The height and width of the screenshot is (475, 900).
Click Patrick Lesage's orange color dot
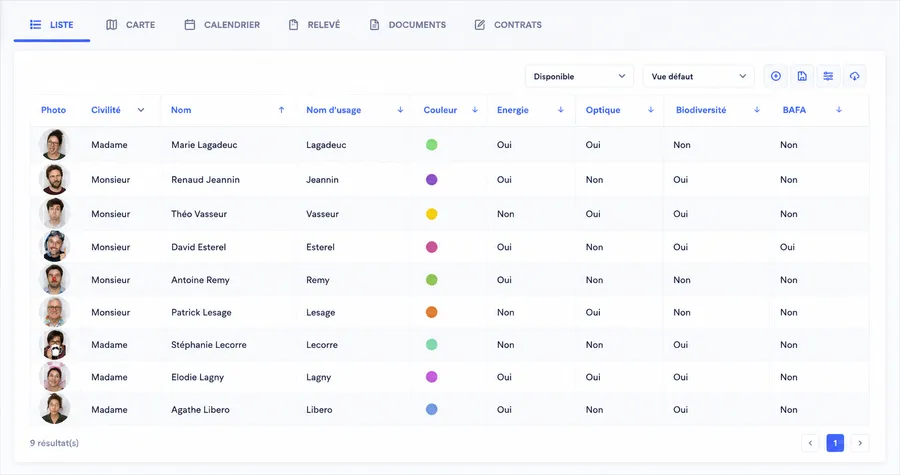tap(432, 312)
